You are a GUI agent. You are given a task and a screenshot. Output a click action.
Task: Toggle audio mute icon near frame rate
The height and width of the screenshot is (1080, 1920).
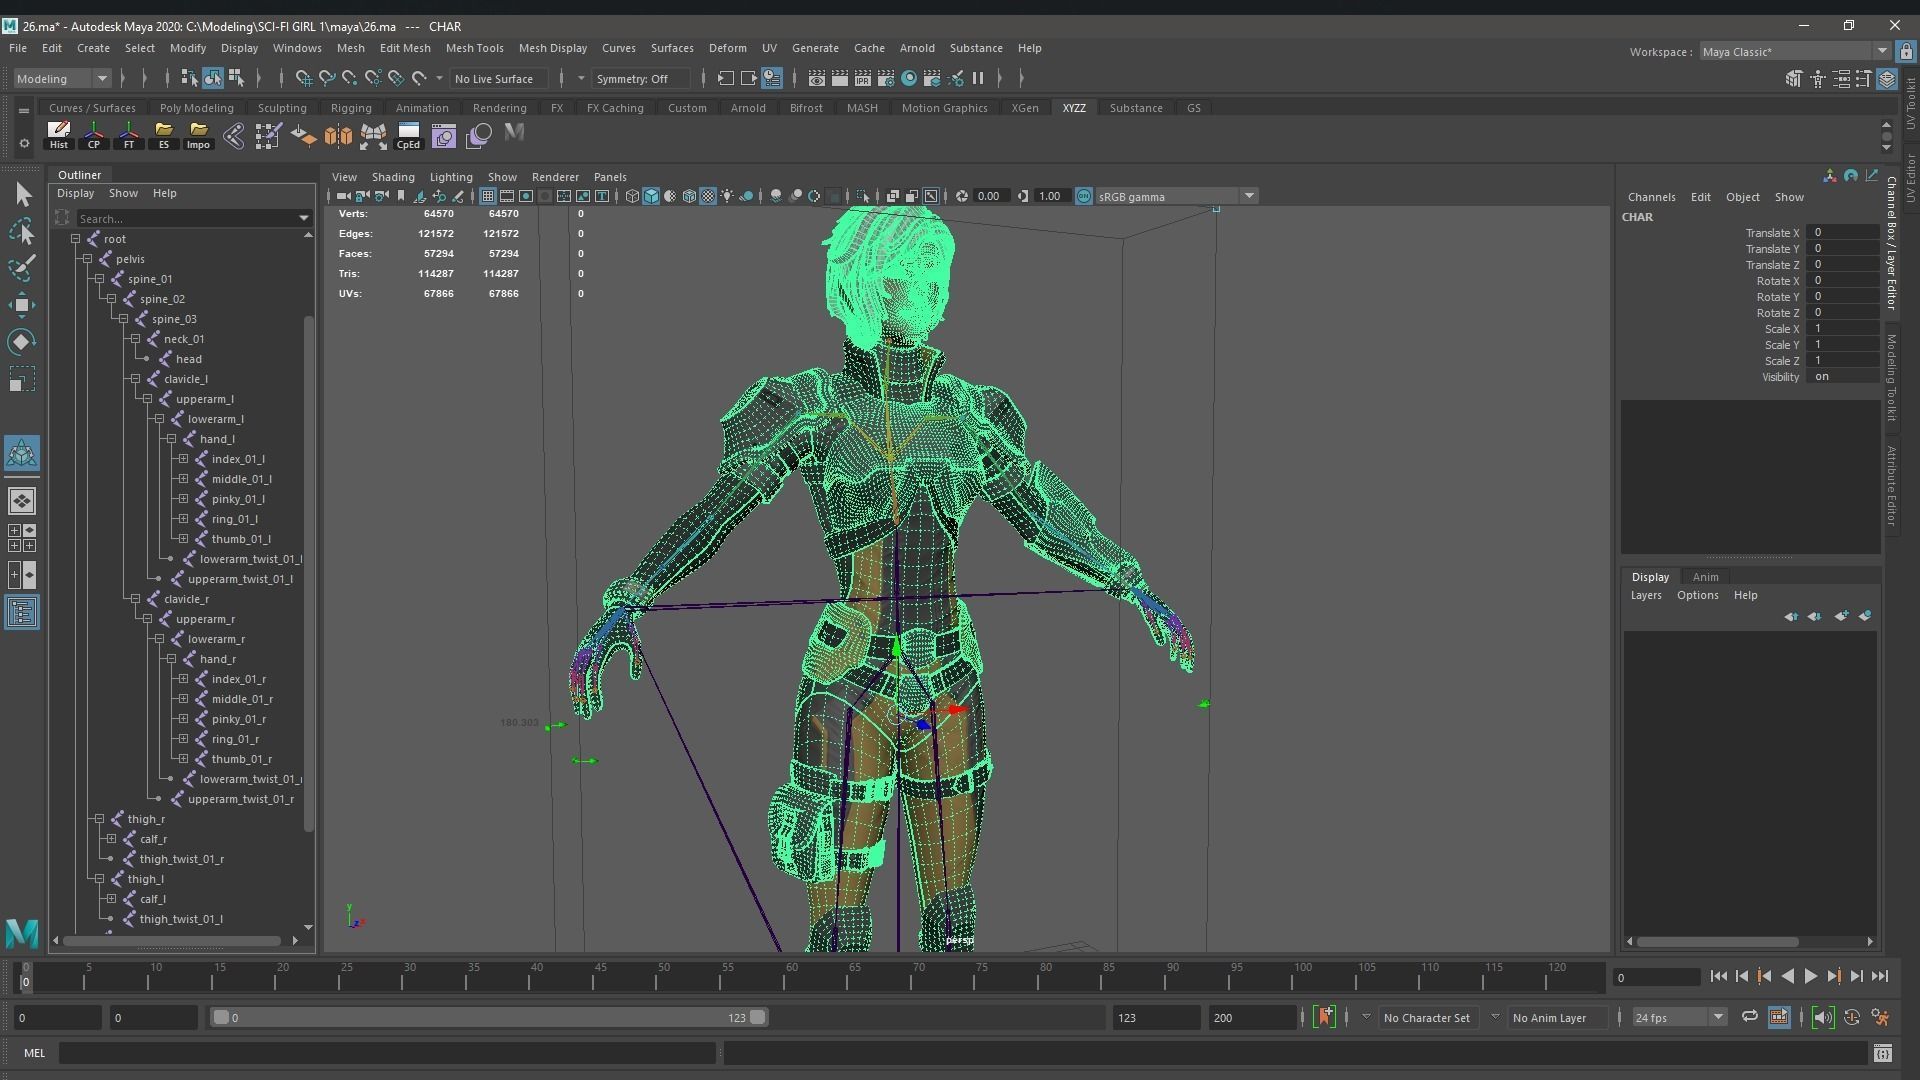1823,1018
